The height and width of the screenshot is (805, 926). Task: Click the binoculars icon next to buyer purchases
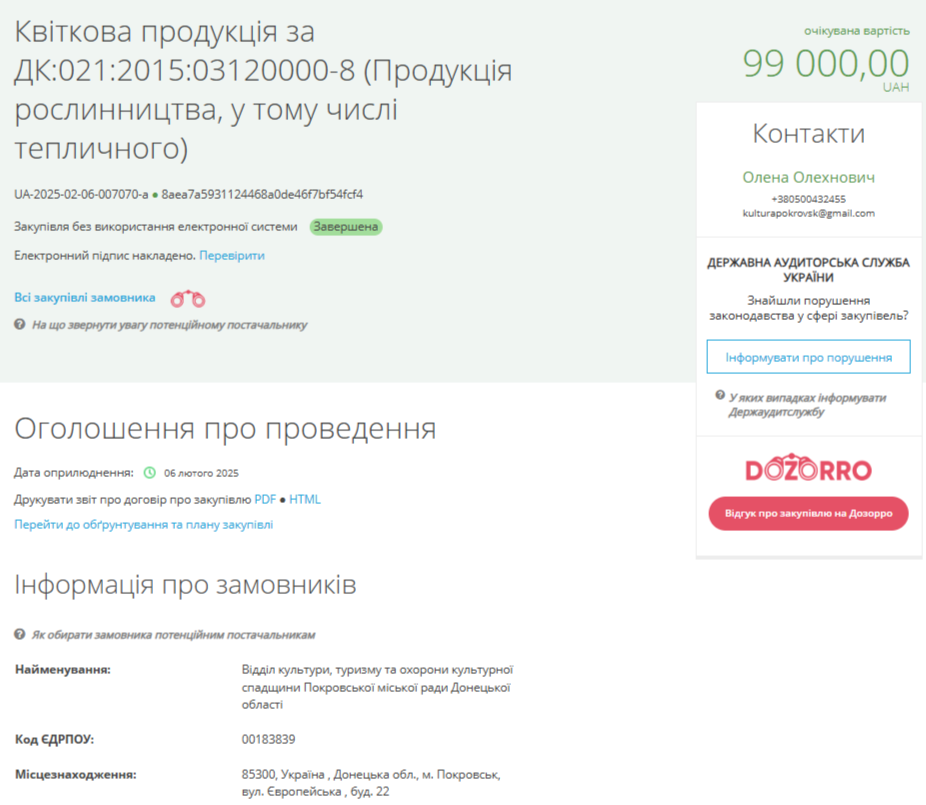[x=188, y=298]
